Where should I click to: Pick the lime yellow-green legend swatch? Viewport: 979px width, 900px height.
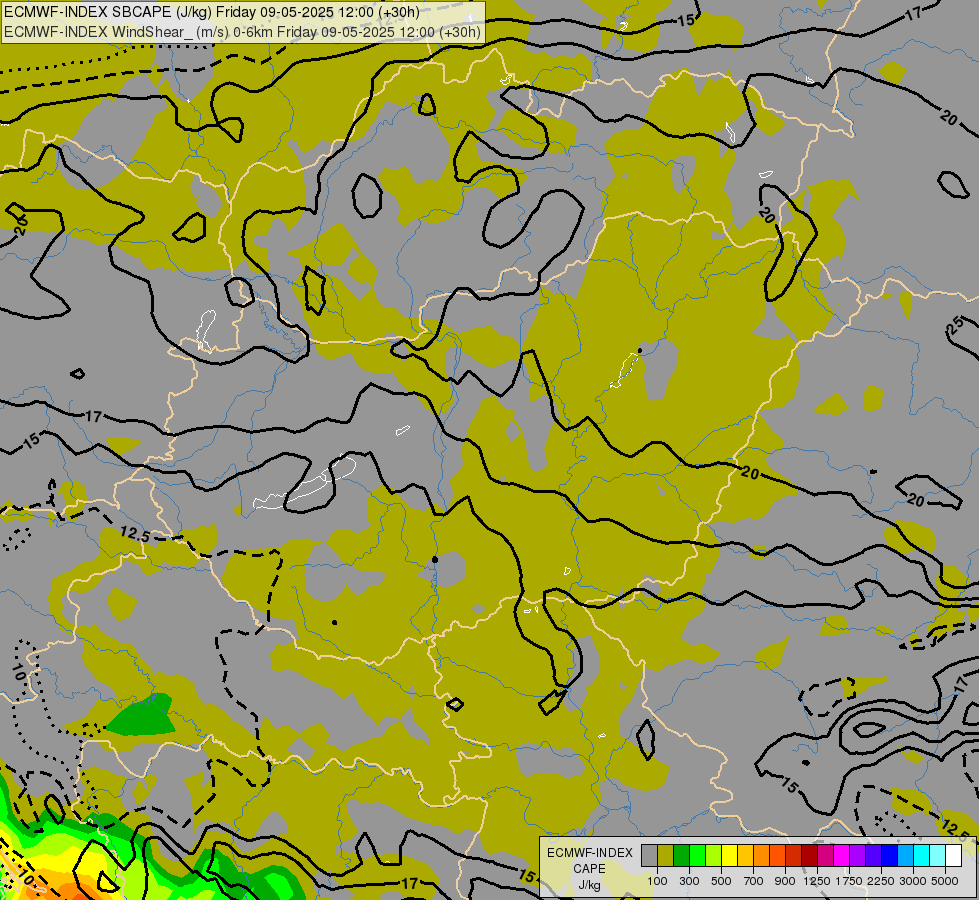(x=713, y=856)
